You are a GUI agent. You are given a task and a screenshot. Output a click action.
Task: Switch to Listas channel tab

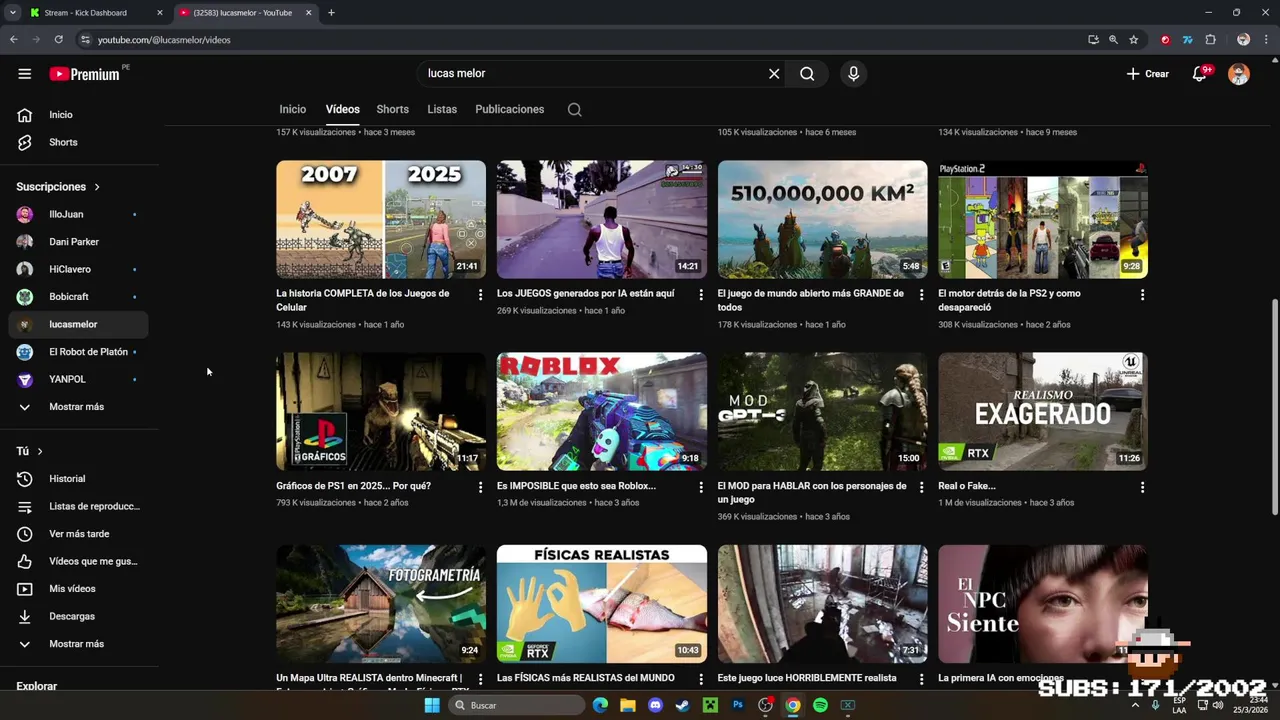click(442, 110)
